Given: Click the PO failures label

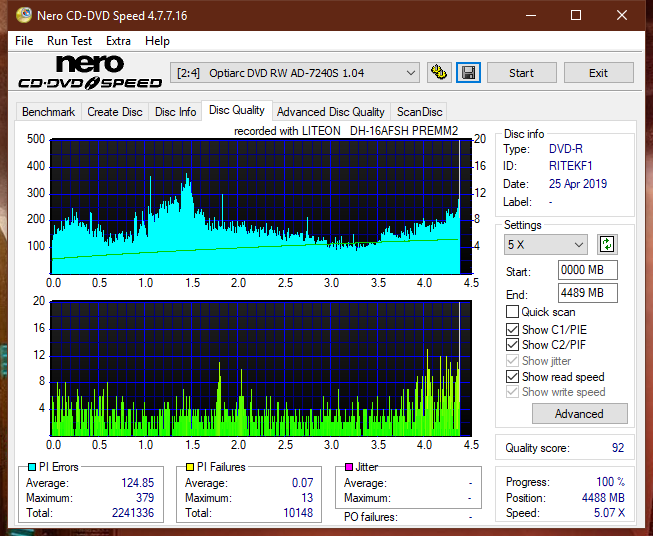Looking at the screenshot, I should click(371, 517).
